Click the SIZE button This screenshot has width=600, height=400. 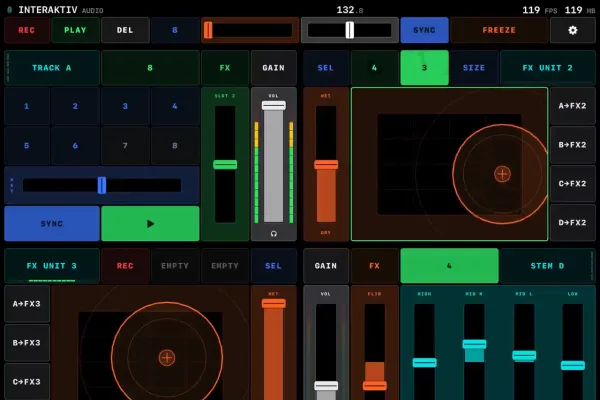[474, 68]
